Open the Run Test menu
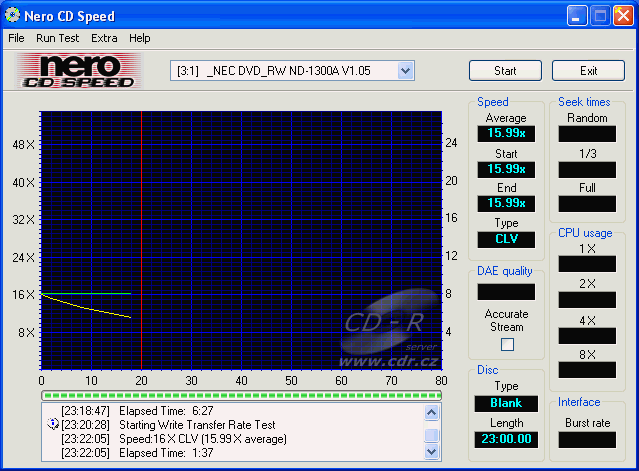 [x=57, y=38]
